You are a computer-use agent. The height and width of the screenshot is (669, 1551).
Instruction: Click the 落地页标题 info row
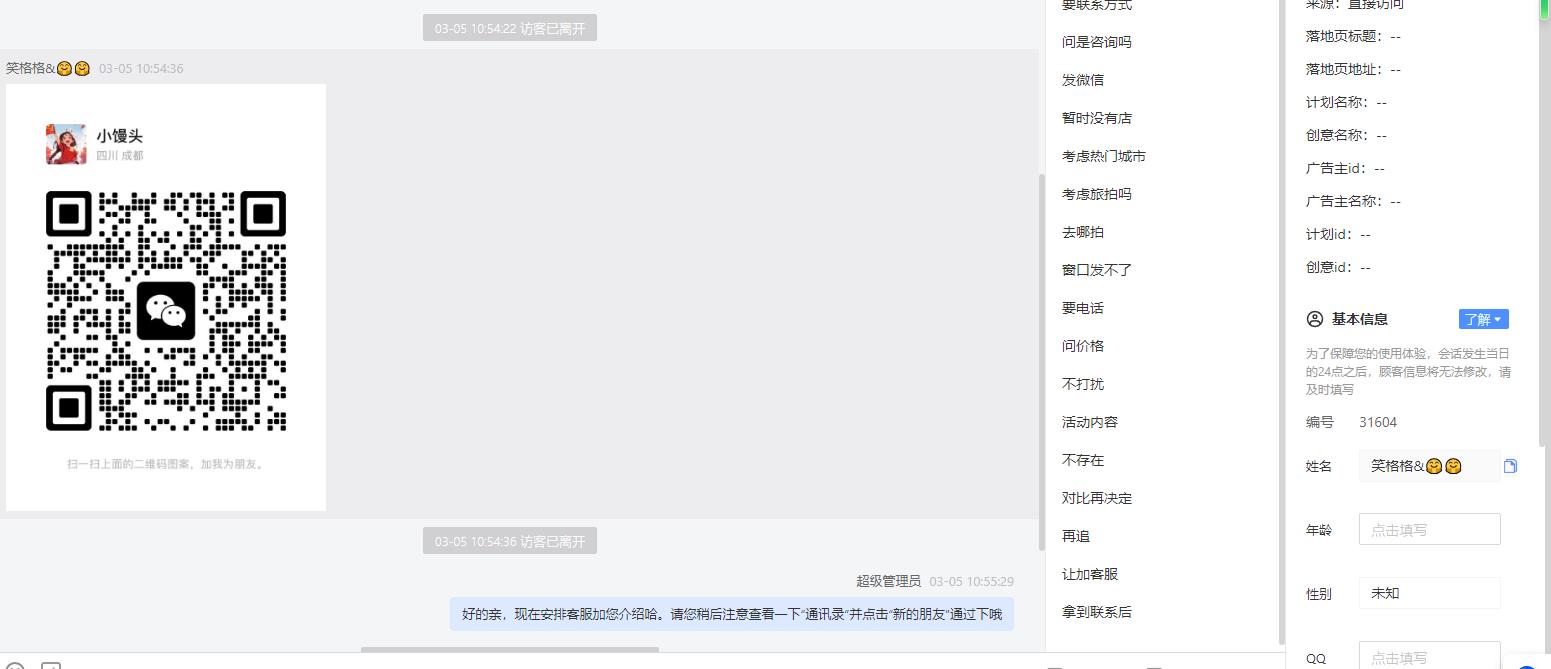1353,36
